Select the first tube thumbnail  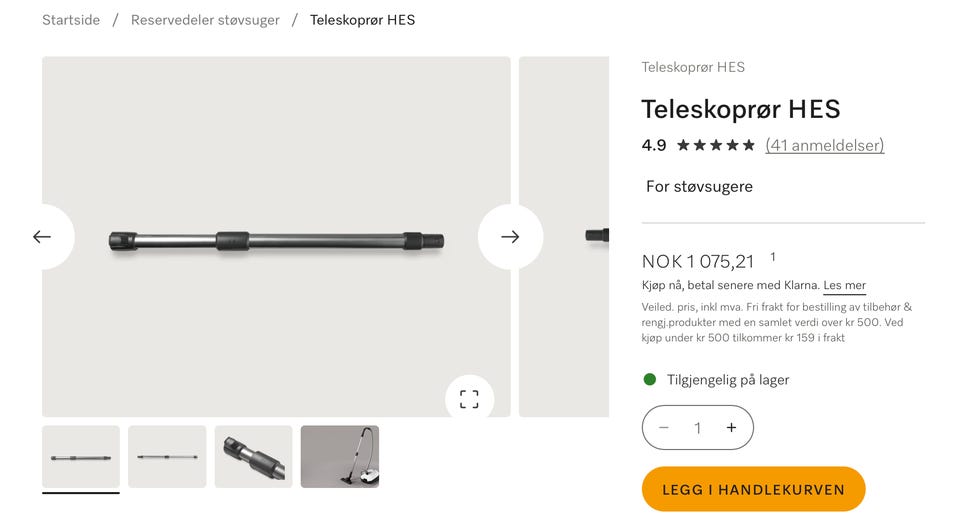click(81, 457)
